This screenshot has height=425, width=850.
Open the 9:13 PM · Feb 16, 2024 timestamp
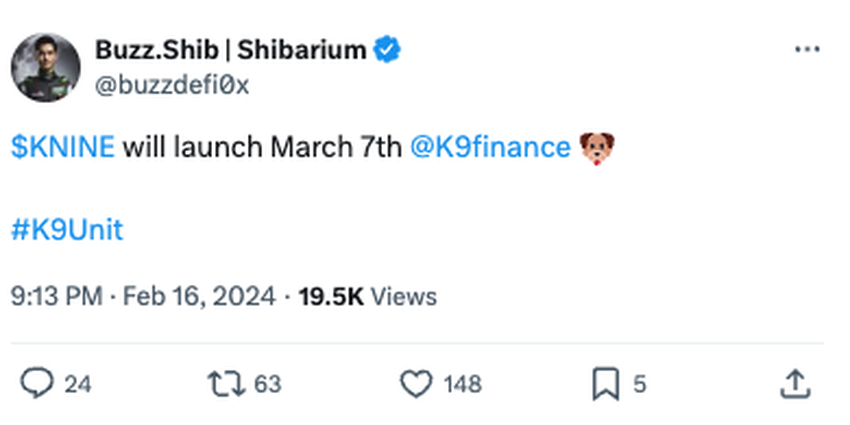point(143,296)
